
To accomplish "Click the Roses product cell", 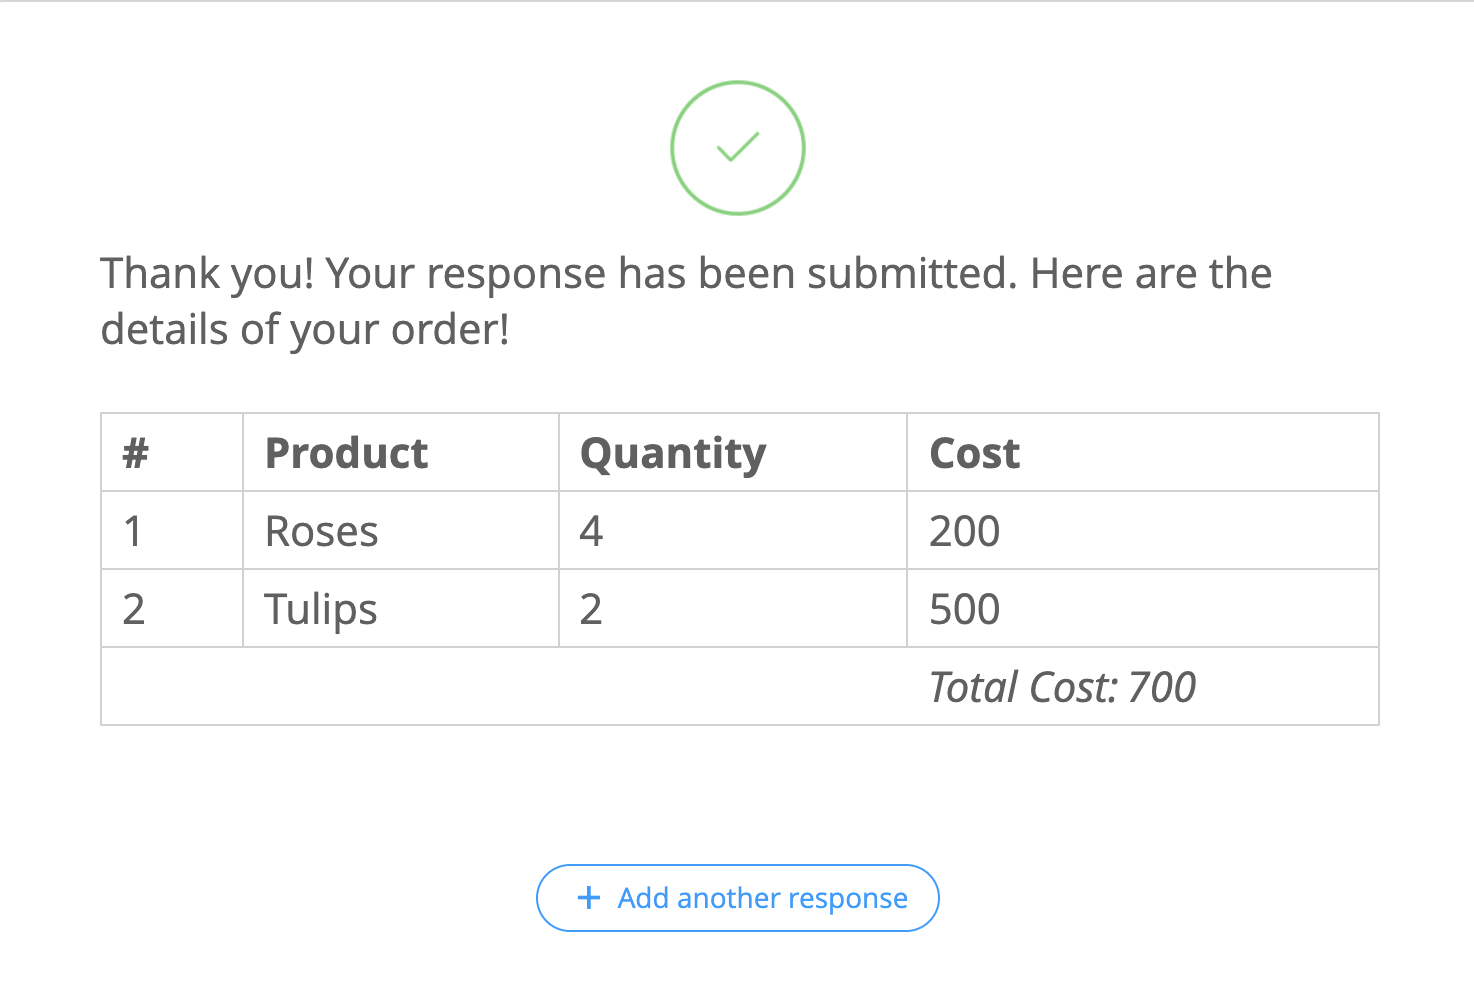I will 322,531.
